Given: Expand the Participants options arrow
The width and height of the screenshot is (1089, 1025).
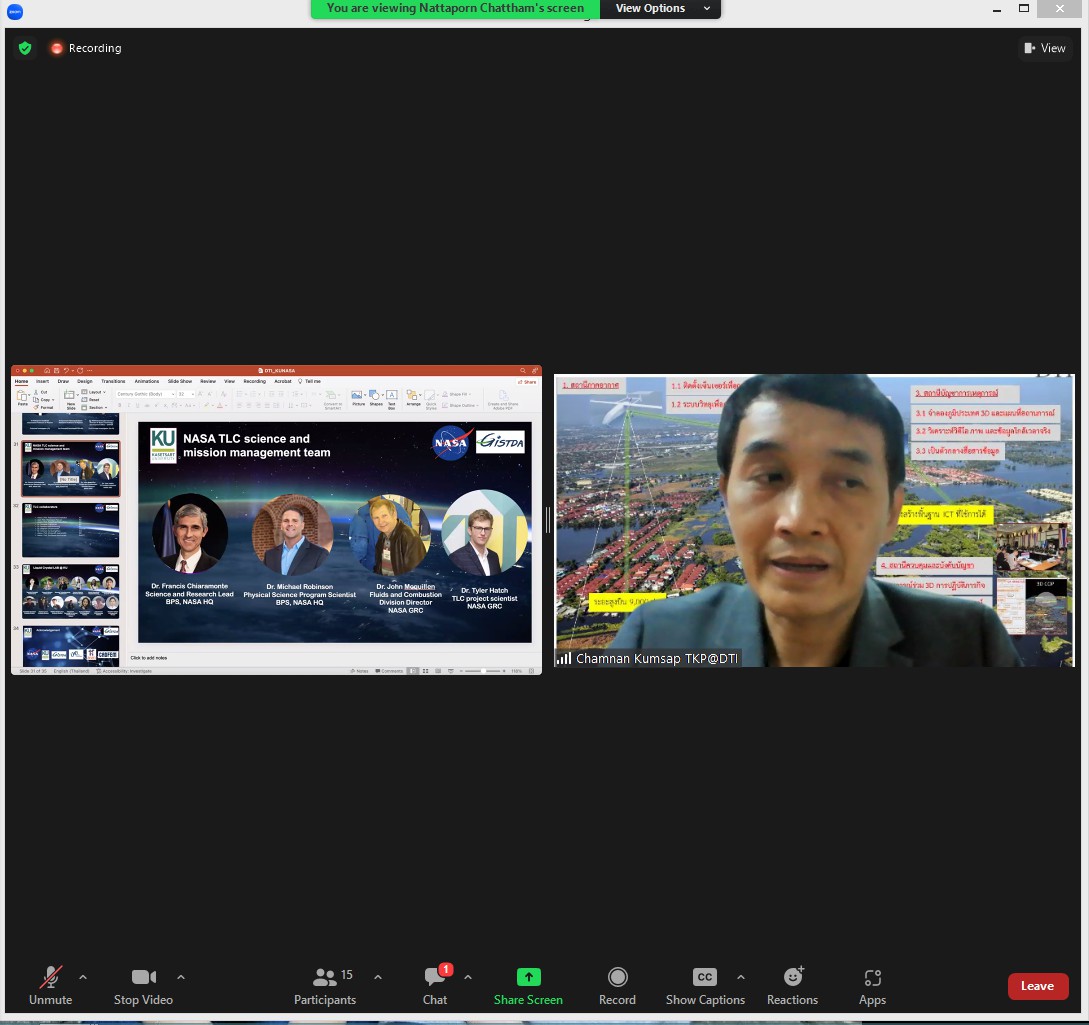Looking at the screenshot, I should coord(378,977).
